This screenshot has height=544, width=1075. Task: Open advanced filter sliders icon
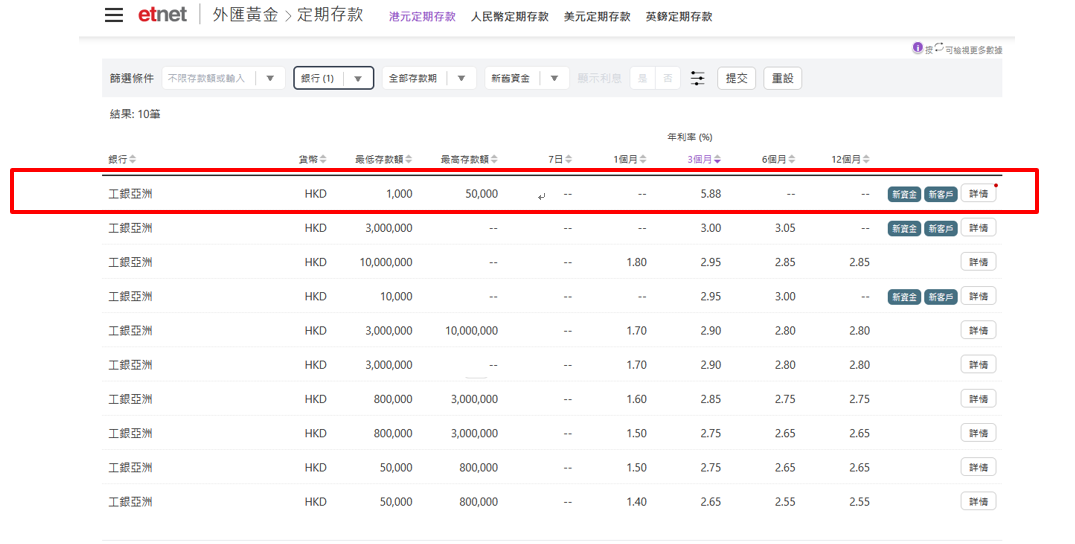tap(697, 78)
